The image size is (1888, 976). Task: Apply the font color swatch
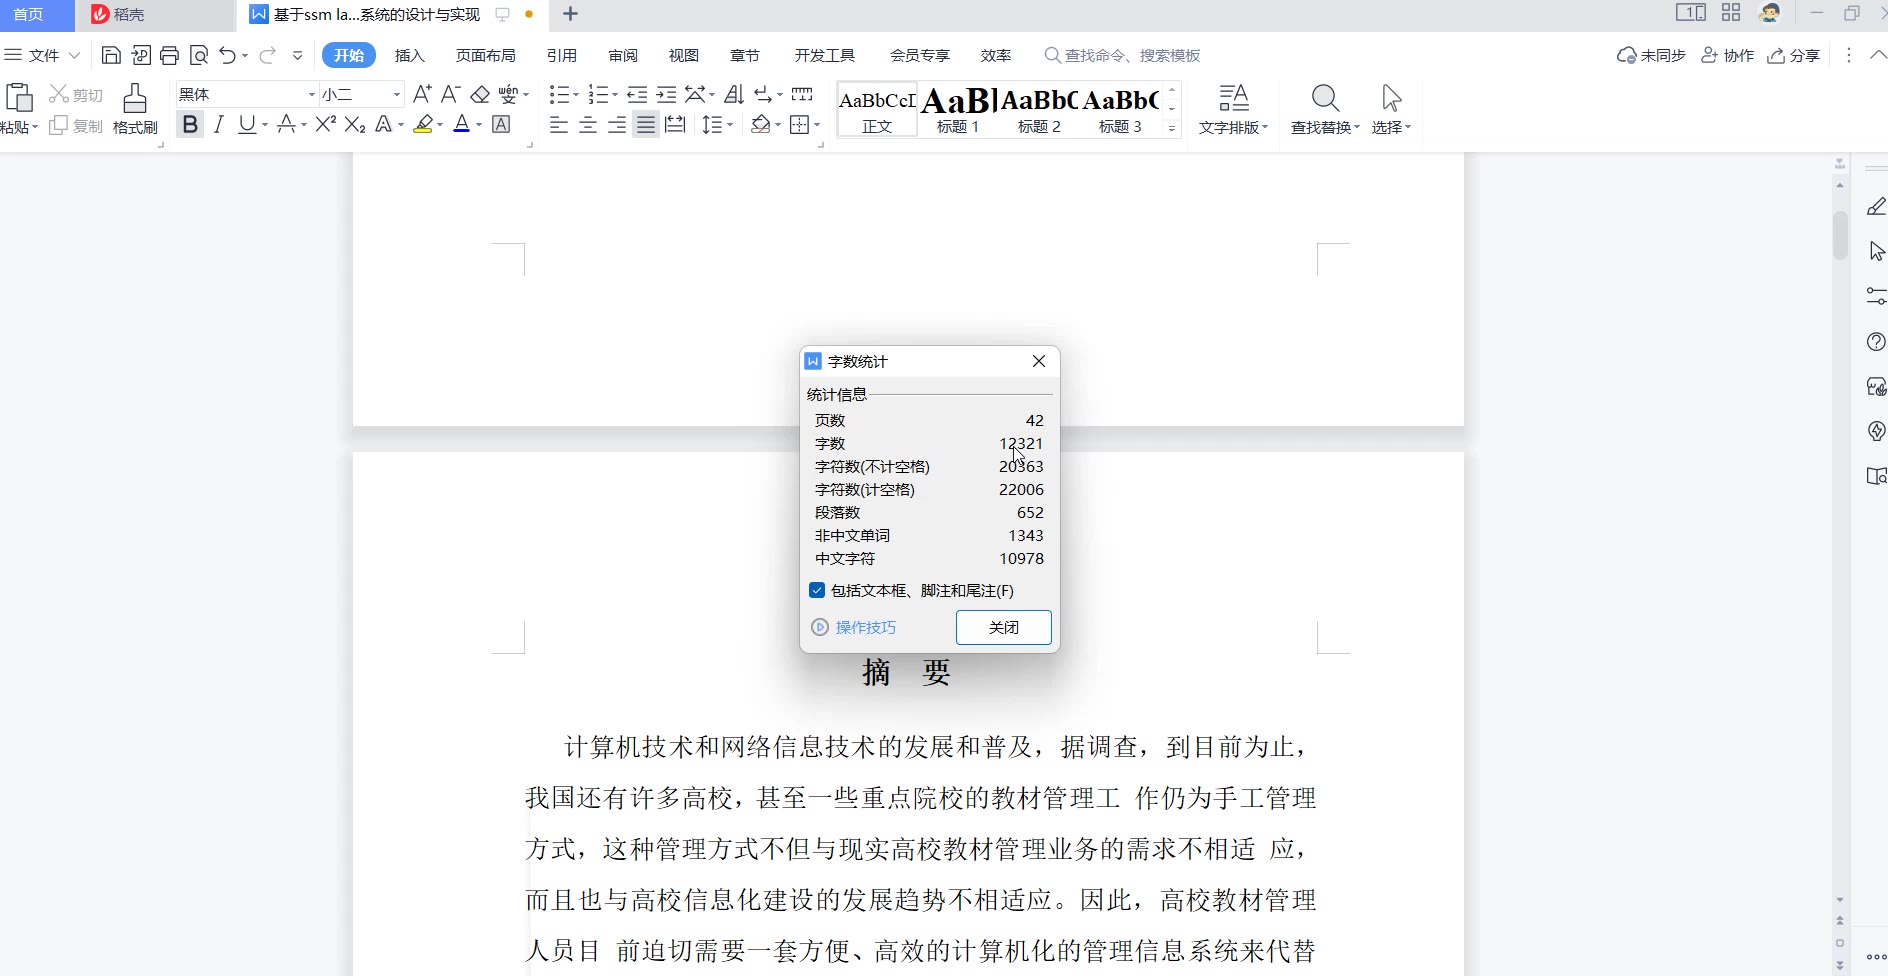pos(461,124)
